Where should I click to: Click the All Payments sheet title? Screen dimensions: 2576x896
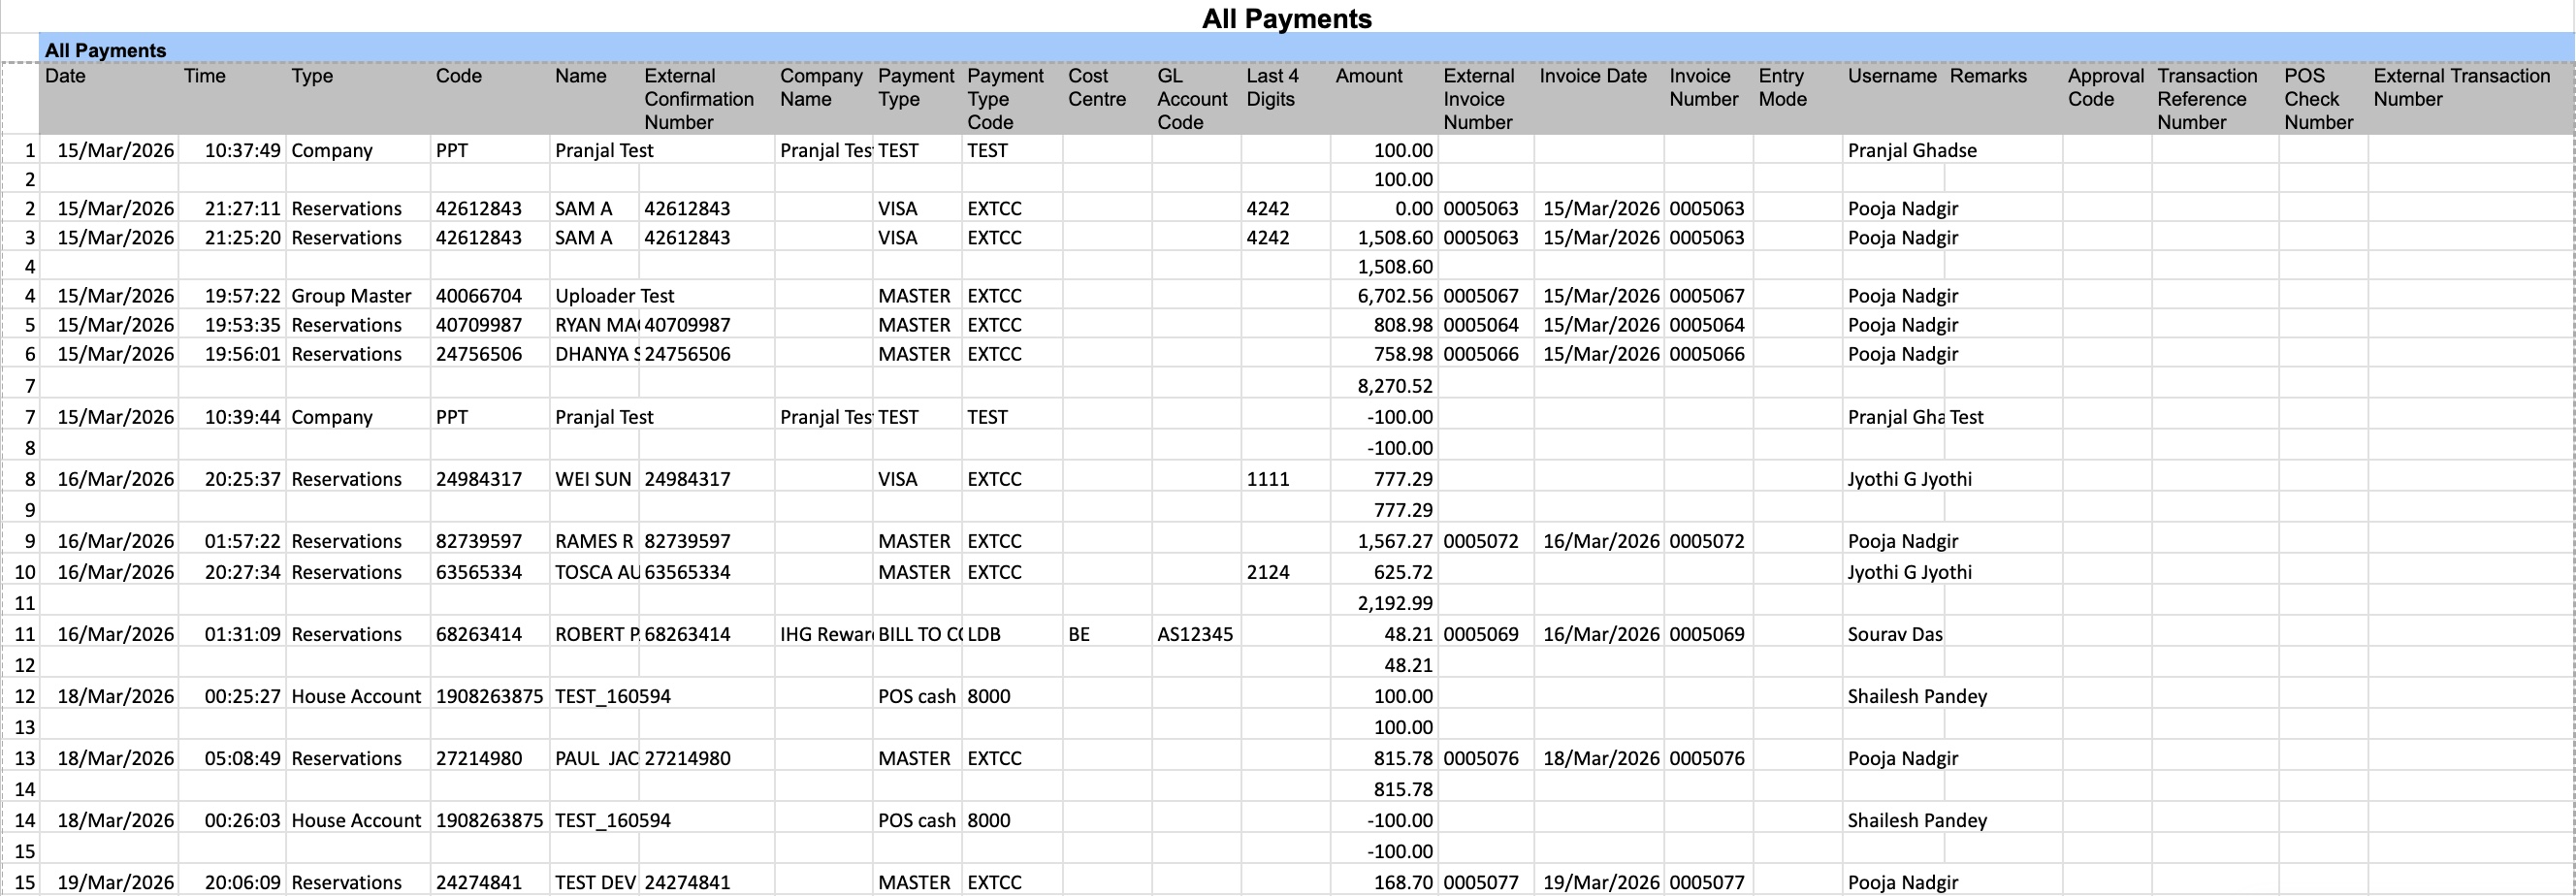coord(1286,19)
